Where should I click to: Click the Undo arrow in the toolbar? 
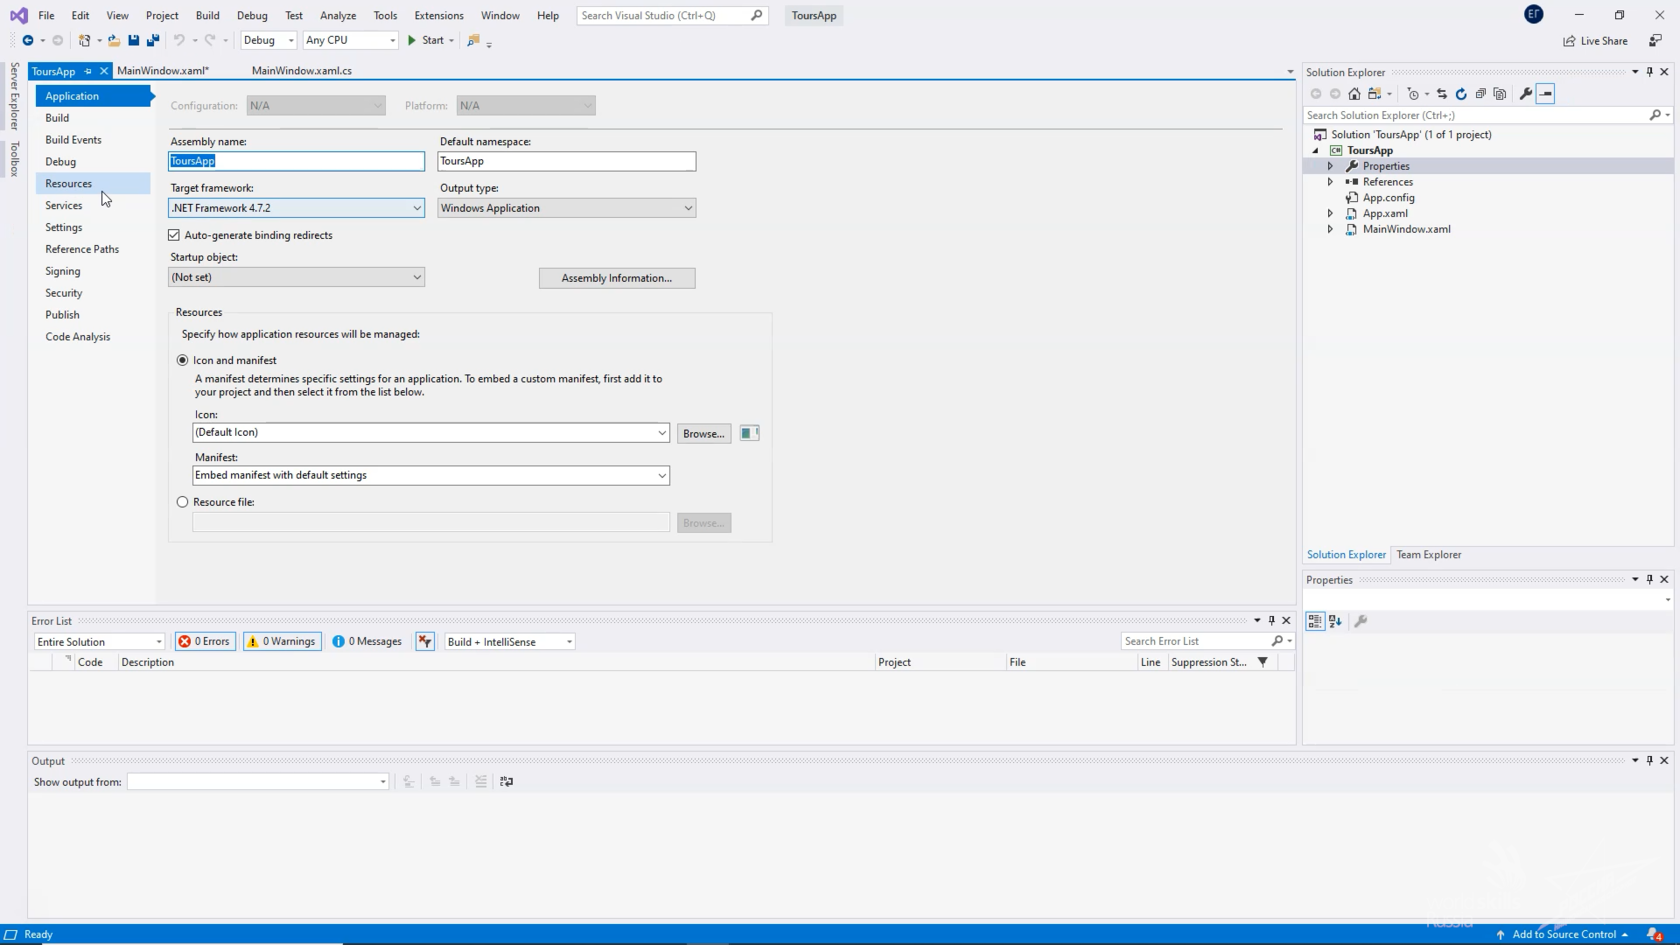pos(179,40)
